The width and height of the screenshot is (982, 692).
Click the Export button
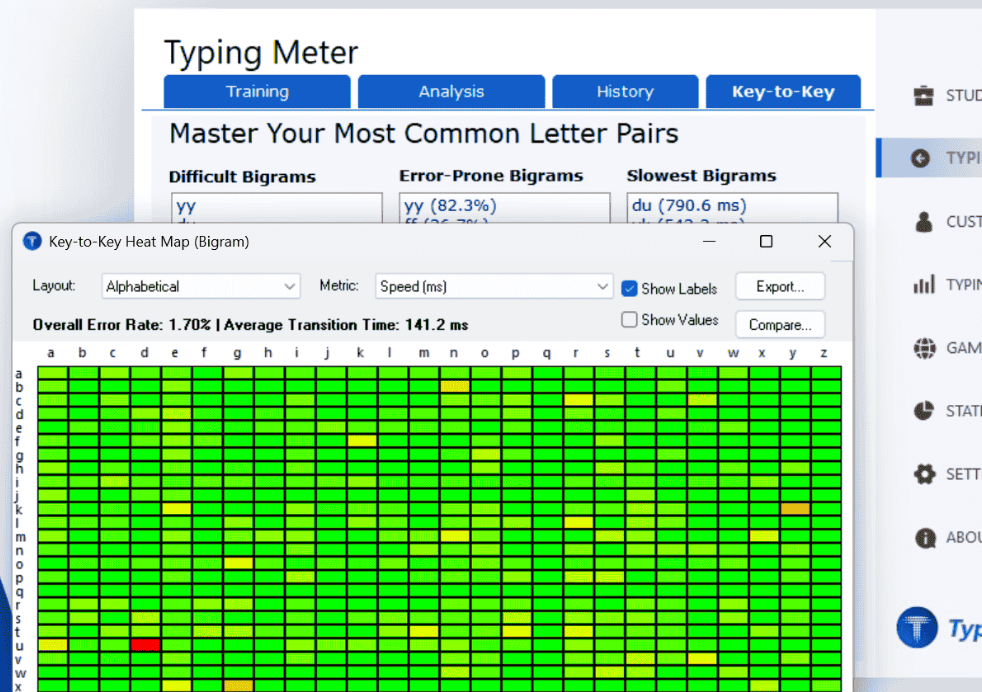click(780, 285)
